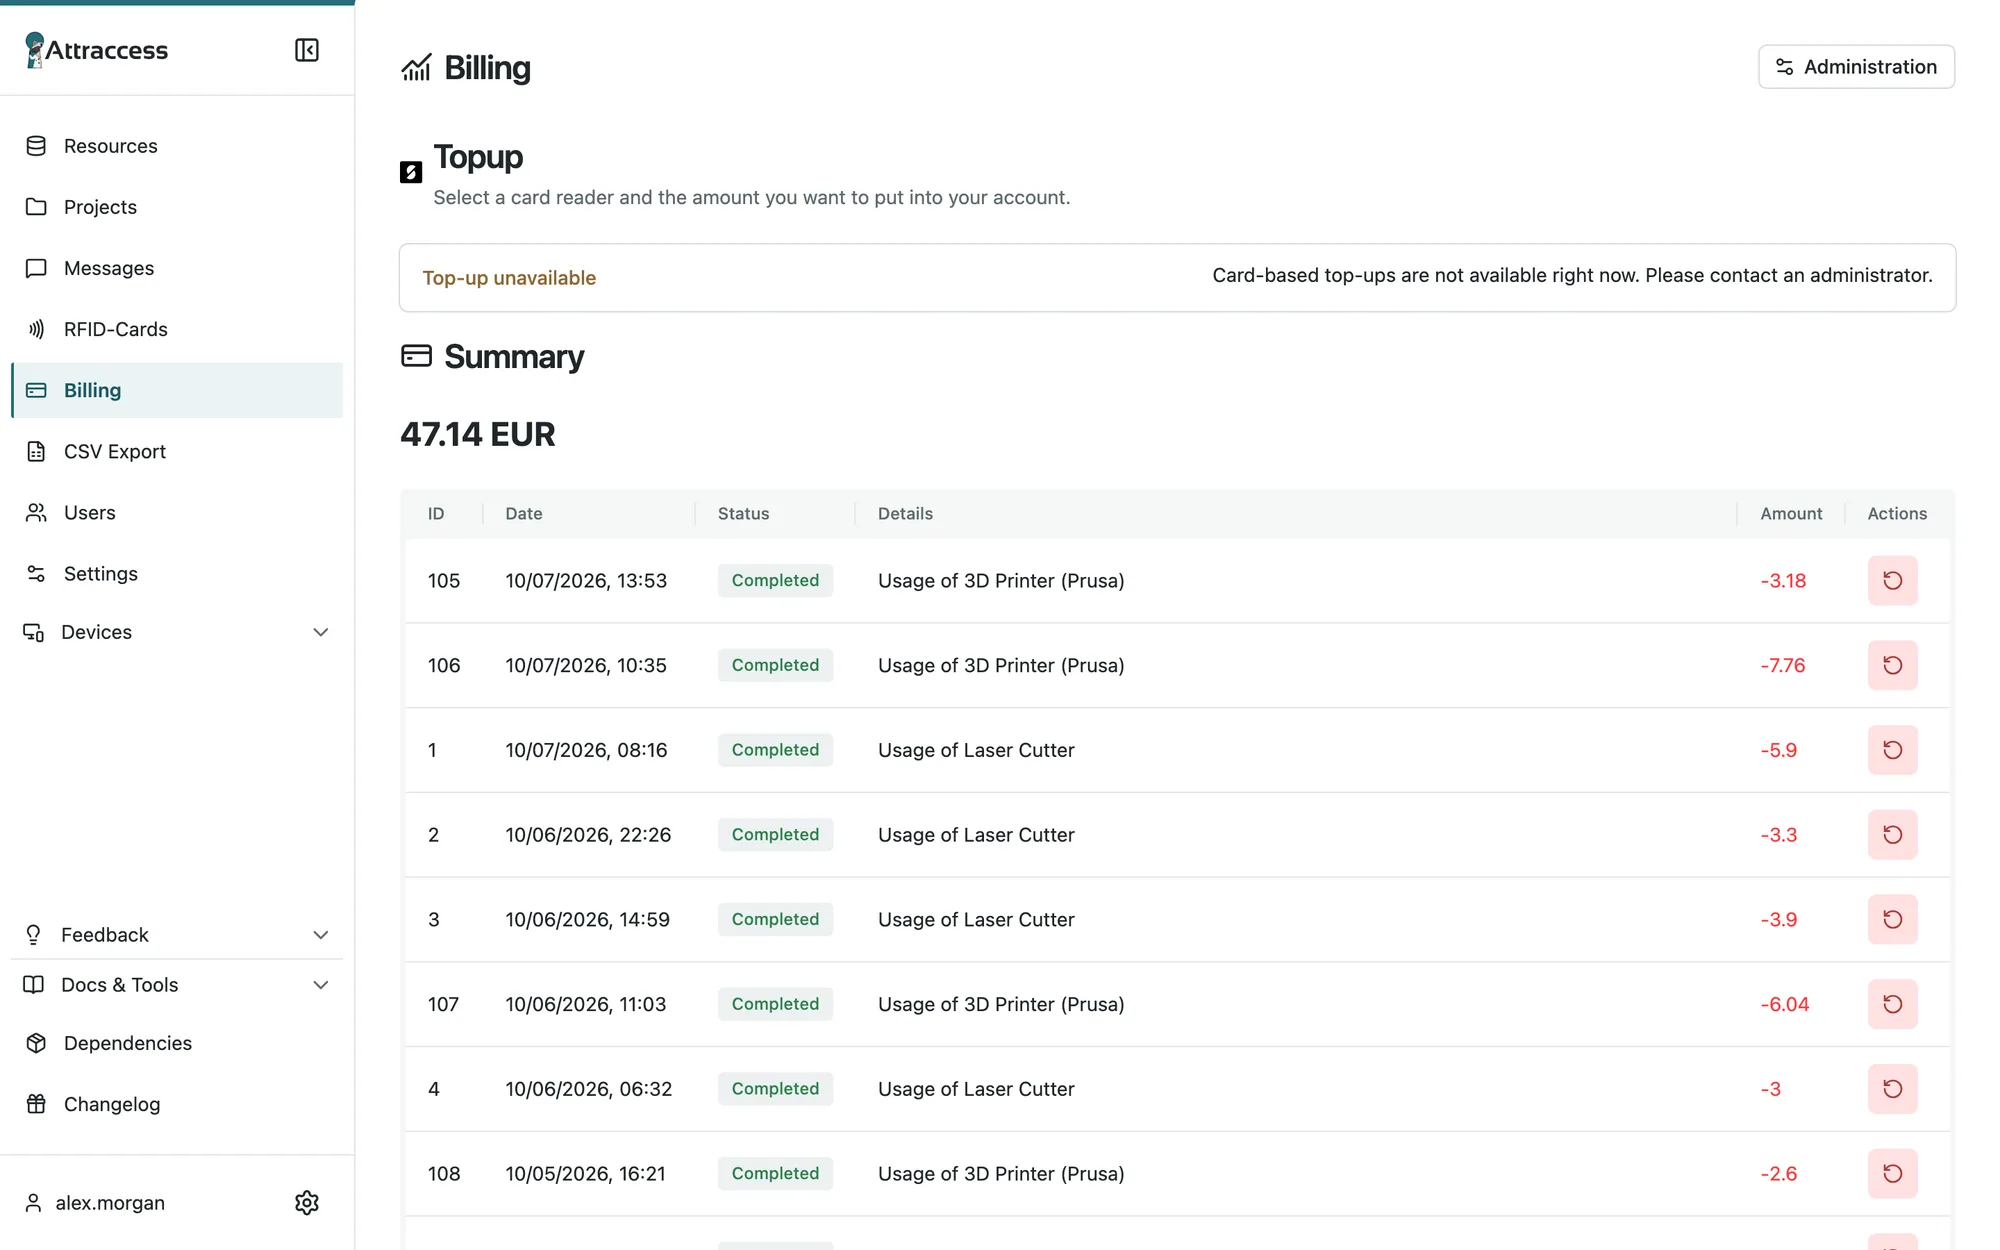Viewport: 2000px width, 1250px height.
Task: Click the Dependencies package icon
Action: coord(36,1043)
